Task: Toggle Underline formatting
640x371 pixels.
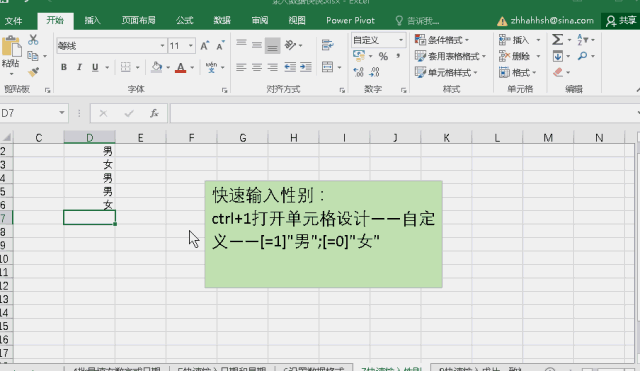Action: point(95,67)
